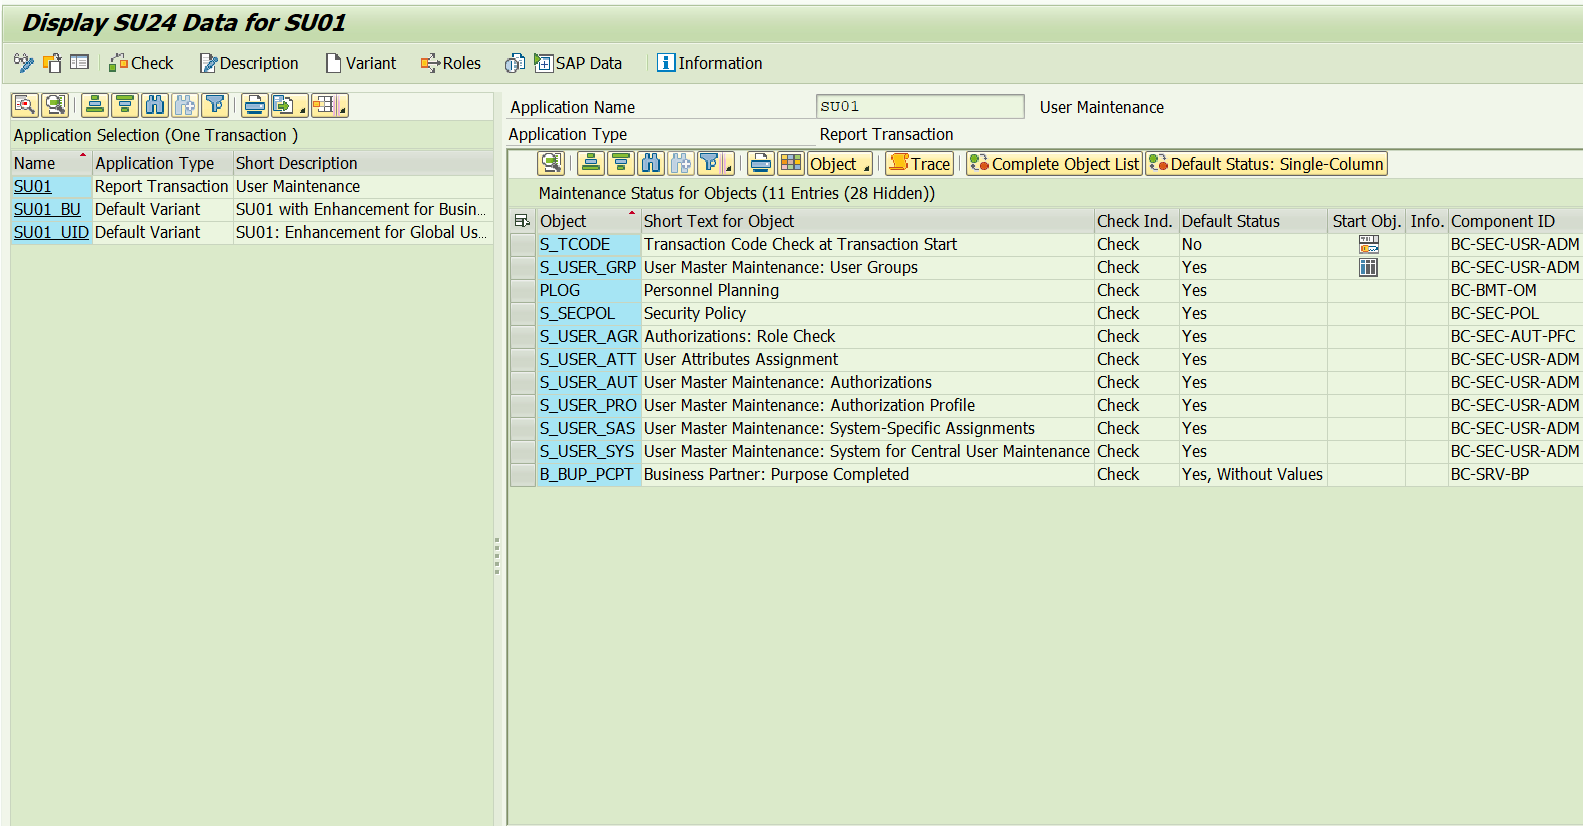Open the SU01_UID variant link
Screen dimensions: 1583x826
[x=51, y=232]
